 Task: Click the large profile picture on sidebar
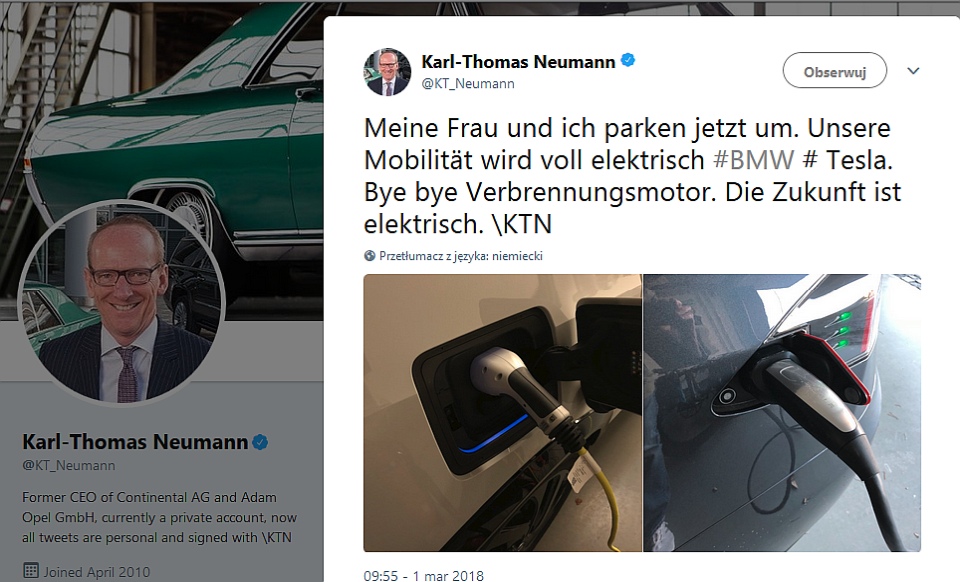122,302
